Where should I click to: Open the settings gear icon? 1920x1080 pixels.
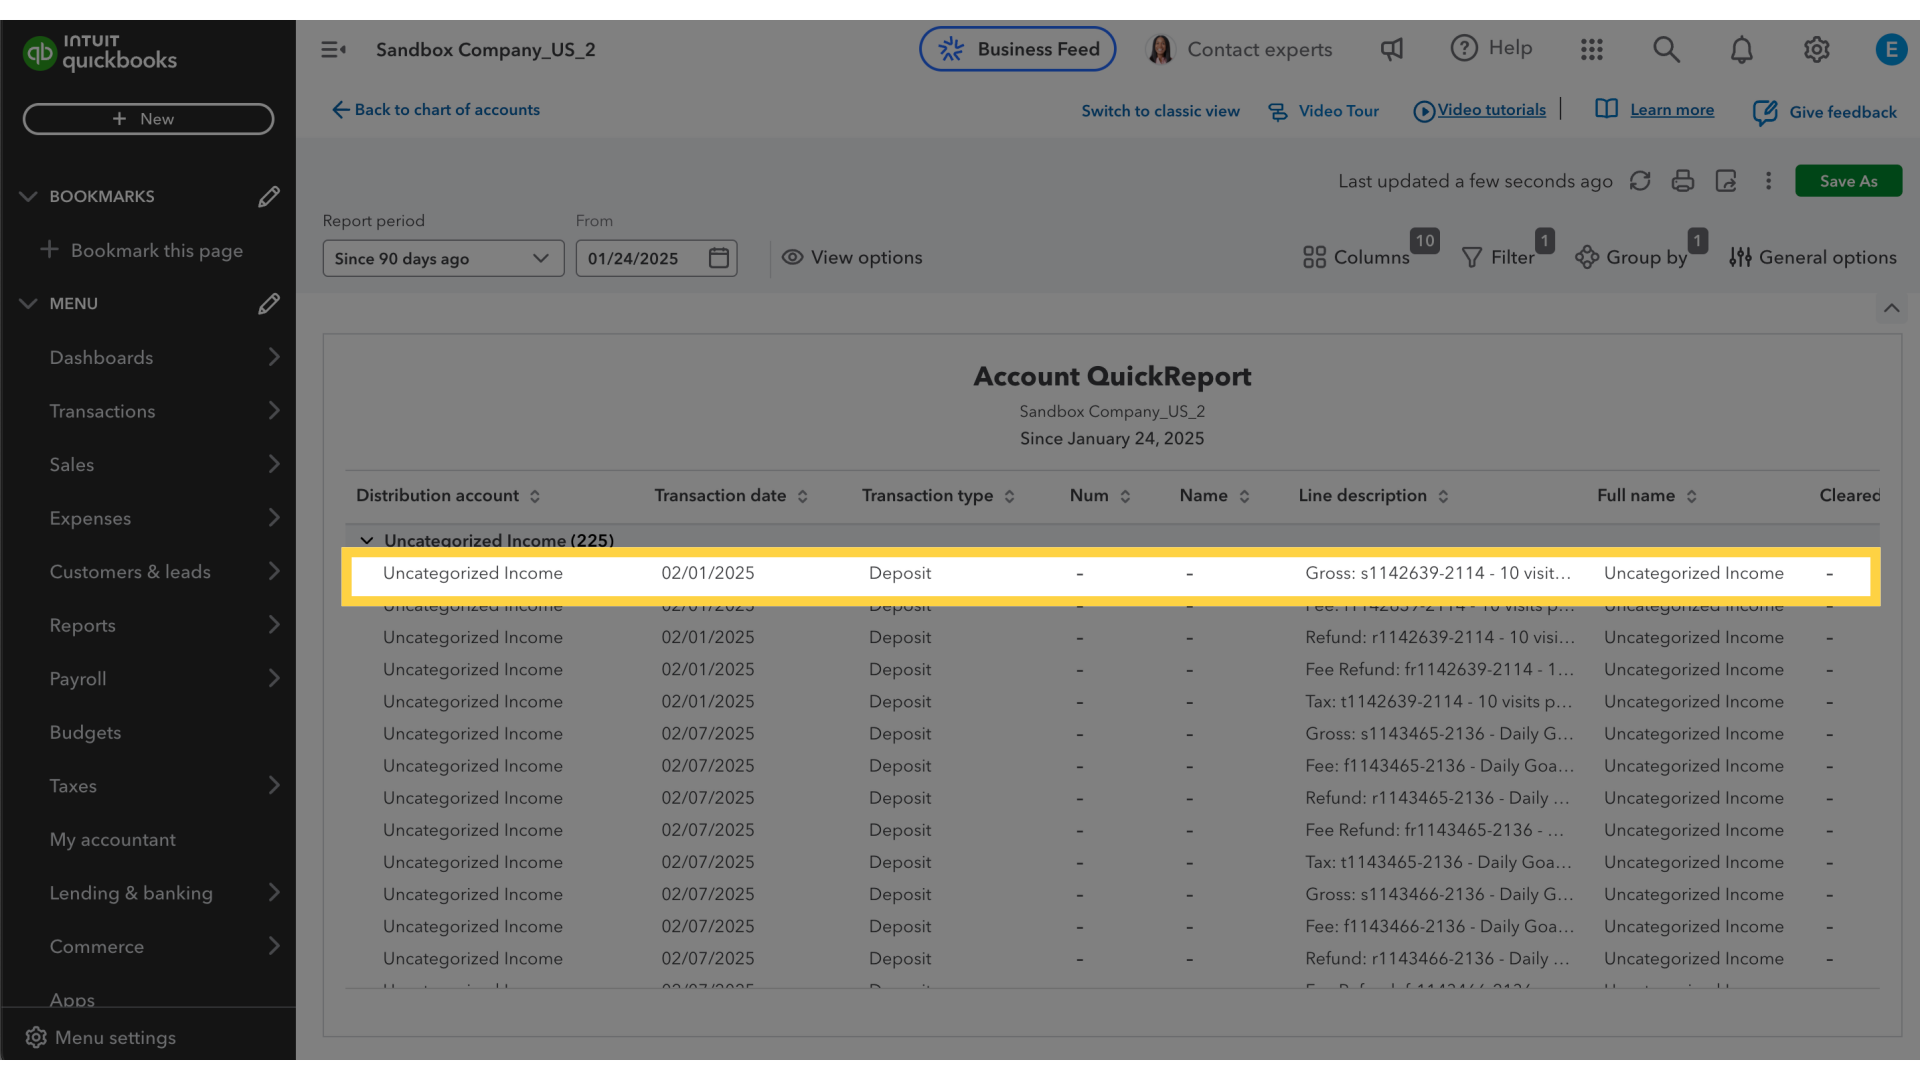click(x=1817, y=49)
